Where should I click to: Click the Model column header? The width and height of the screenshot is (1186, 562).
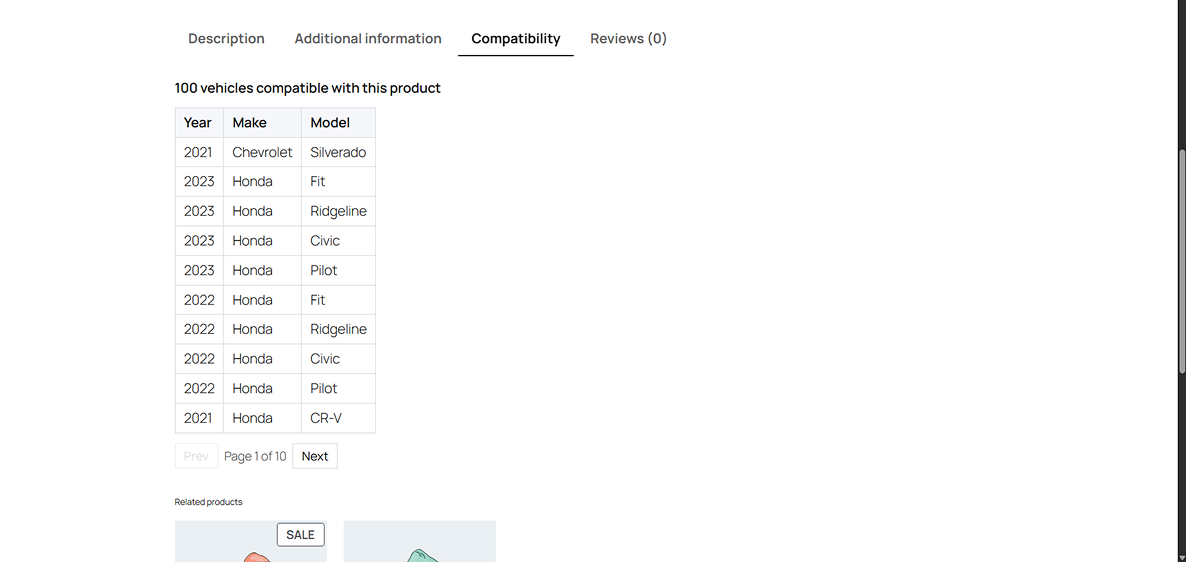(338, 123)
